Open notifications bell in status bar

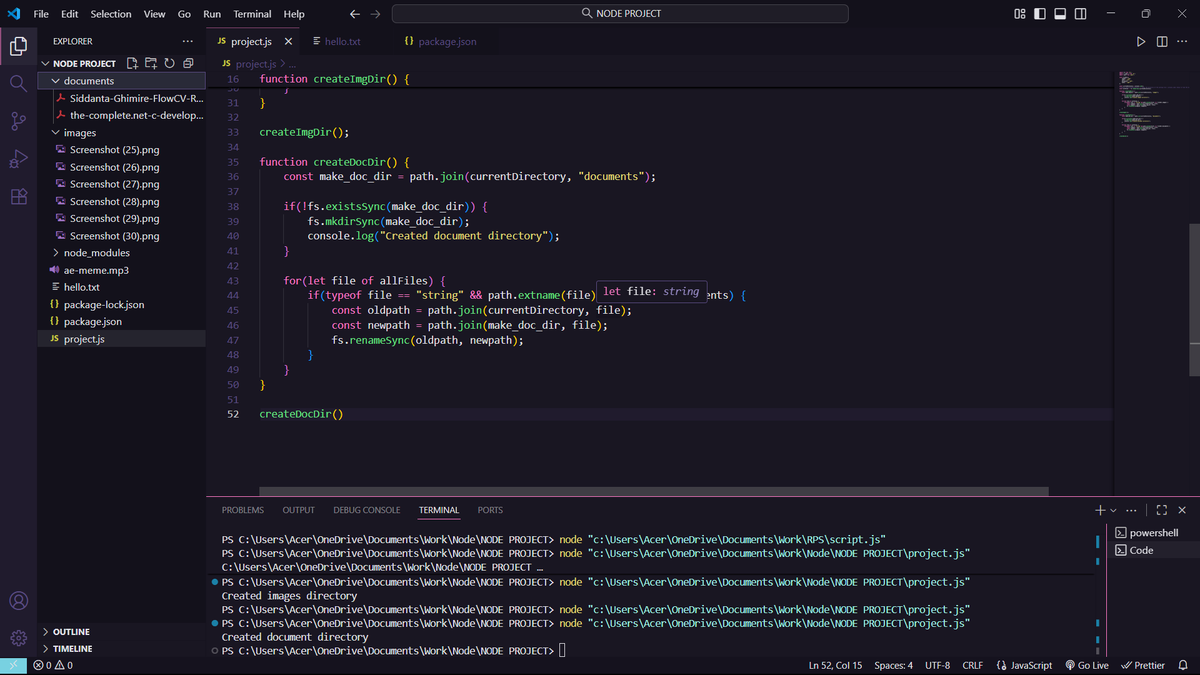click(1183, 665)
